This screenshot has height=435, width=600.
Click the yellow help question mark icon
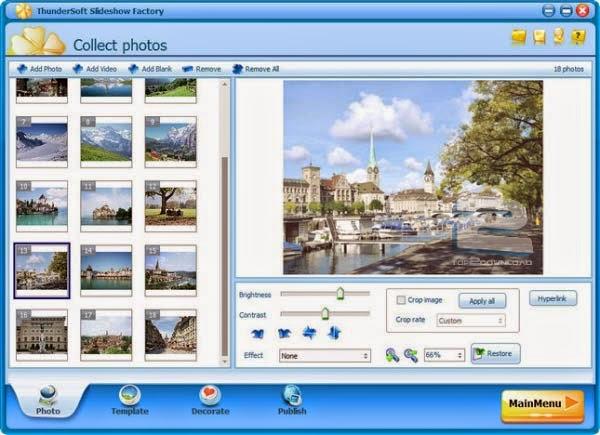tap(578, 37)
